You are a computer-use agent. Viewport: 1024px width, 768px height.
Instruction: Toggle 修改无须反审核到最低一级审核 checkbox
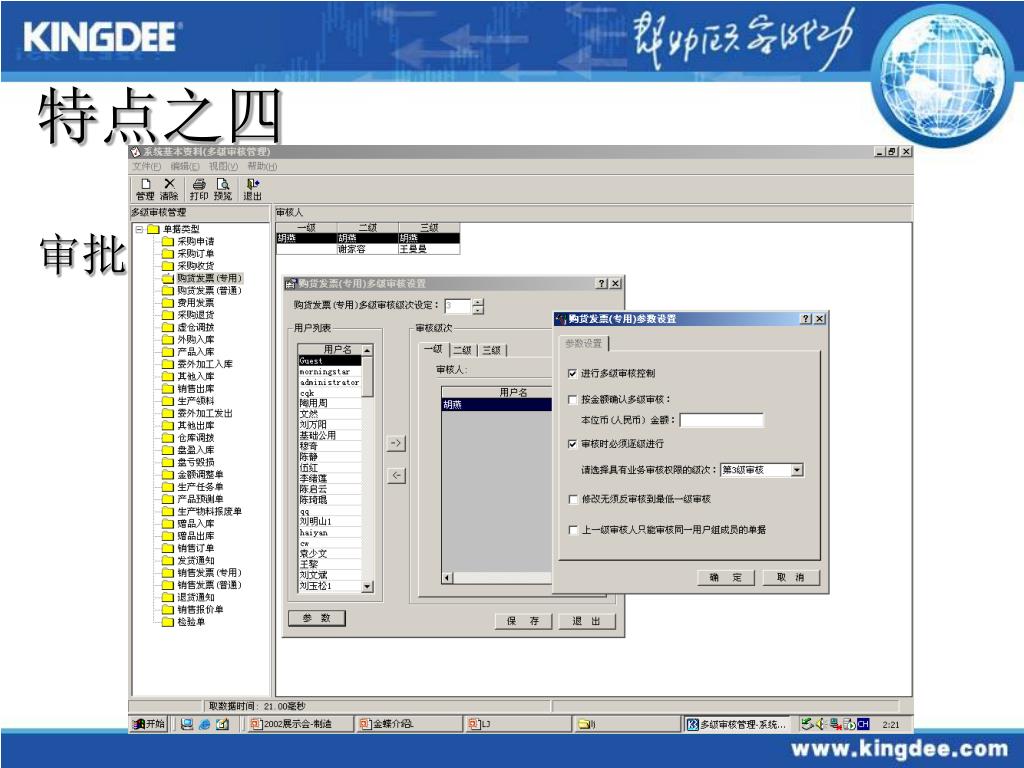tap(573, 500)
